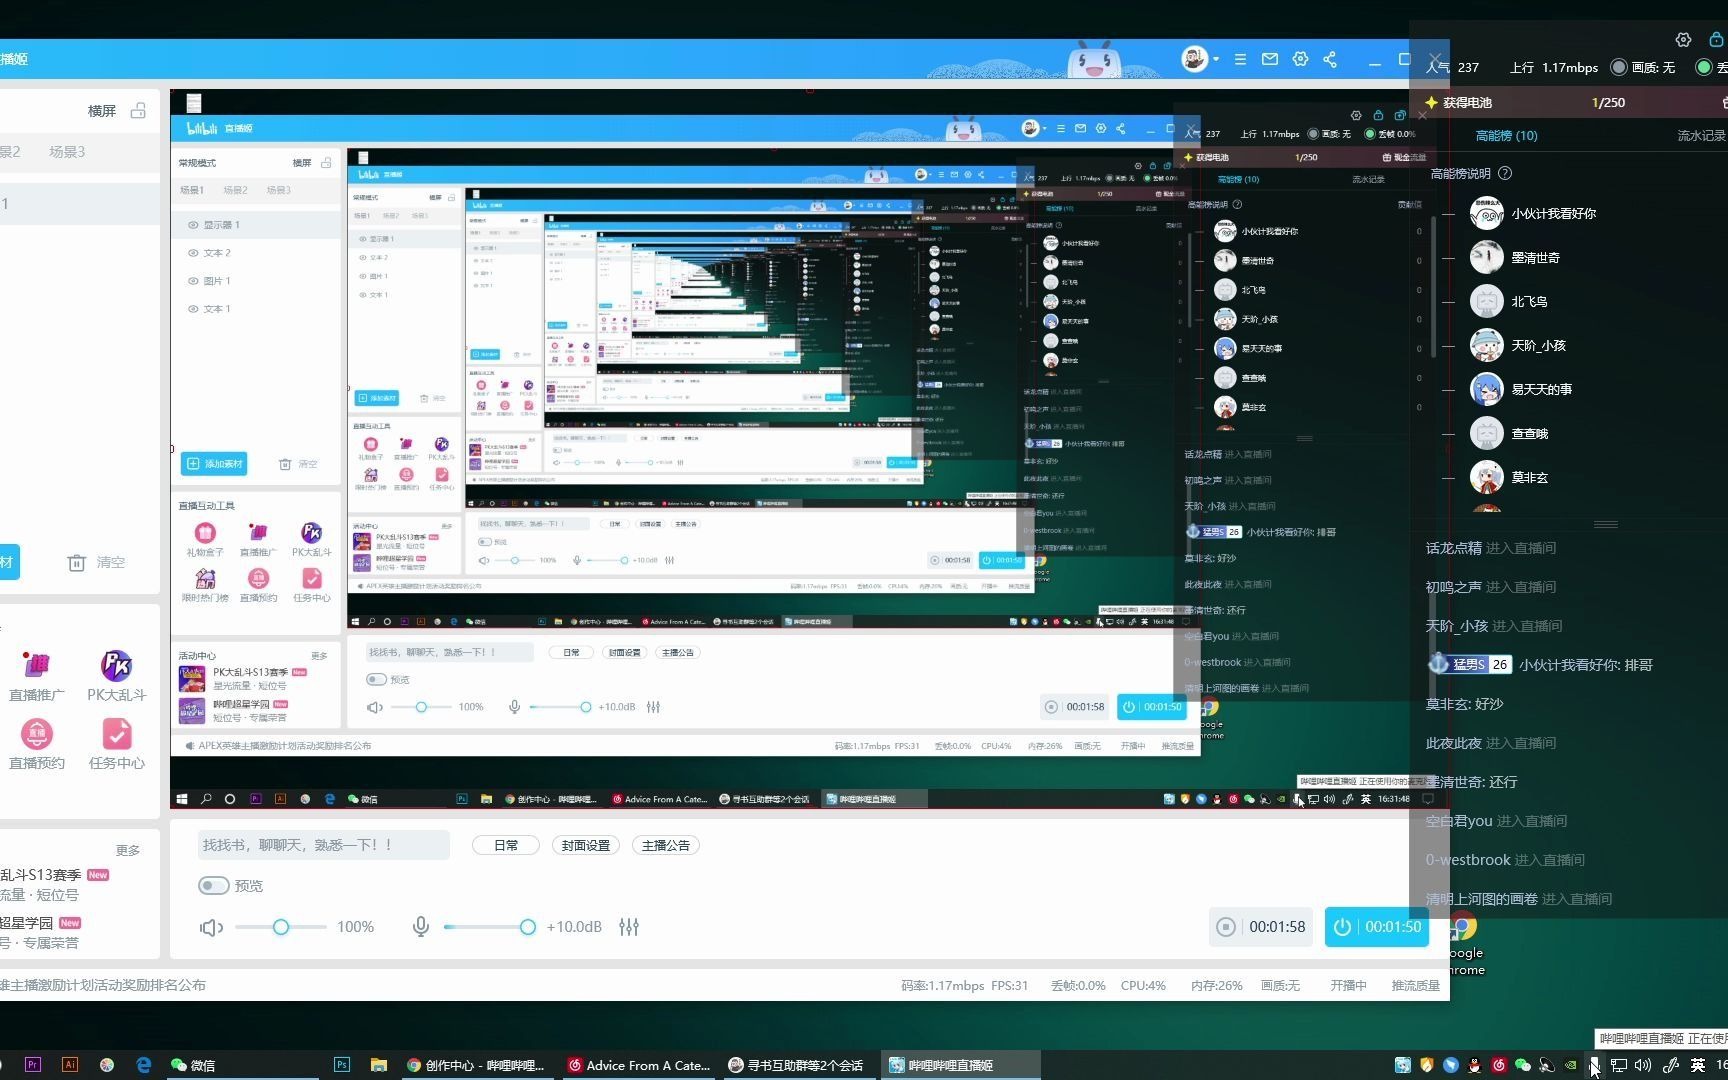Screen dimensions: 1728x1080
Task: Open 封面设置 cover settings
Action: 586,846
